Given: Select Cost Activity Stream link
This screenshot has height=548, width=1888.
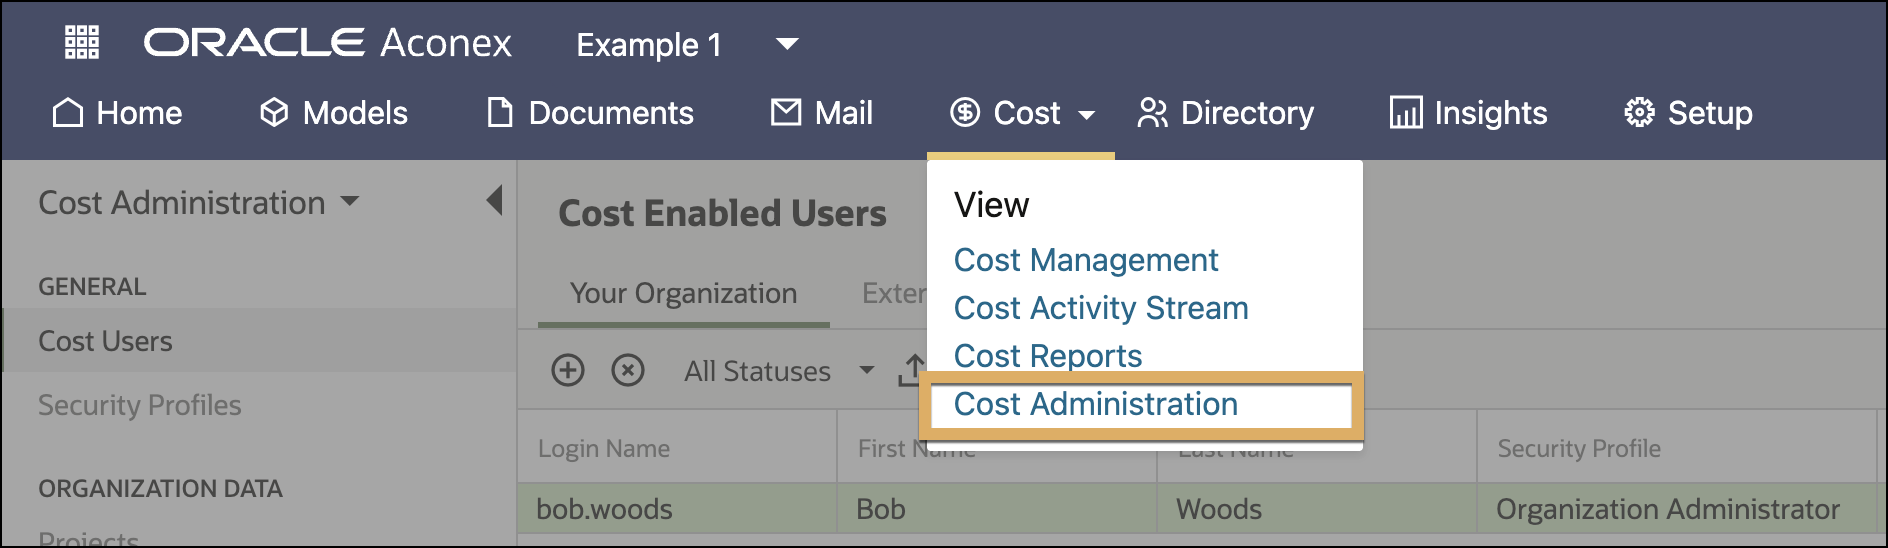Looking at the screenshot, I should (x=1101, y=308).
